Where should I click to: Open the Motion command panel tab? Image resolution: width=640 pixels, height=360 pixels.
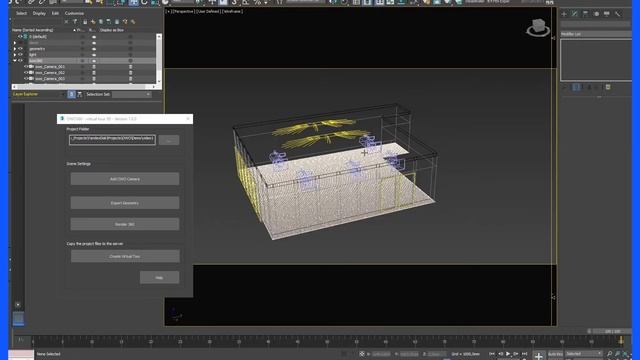pyautogui.click(x=596, y=14)
